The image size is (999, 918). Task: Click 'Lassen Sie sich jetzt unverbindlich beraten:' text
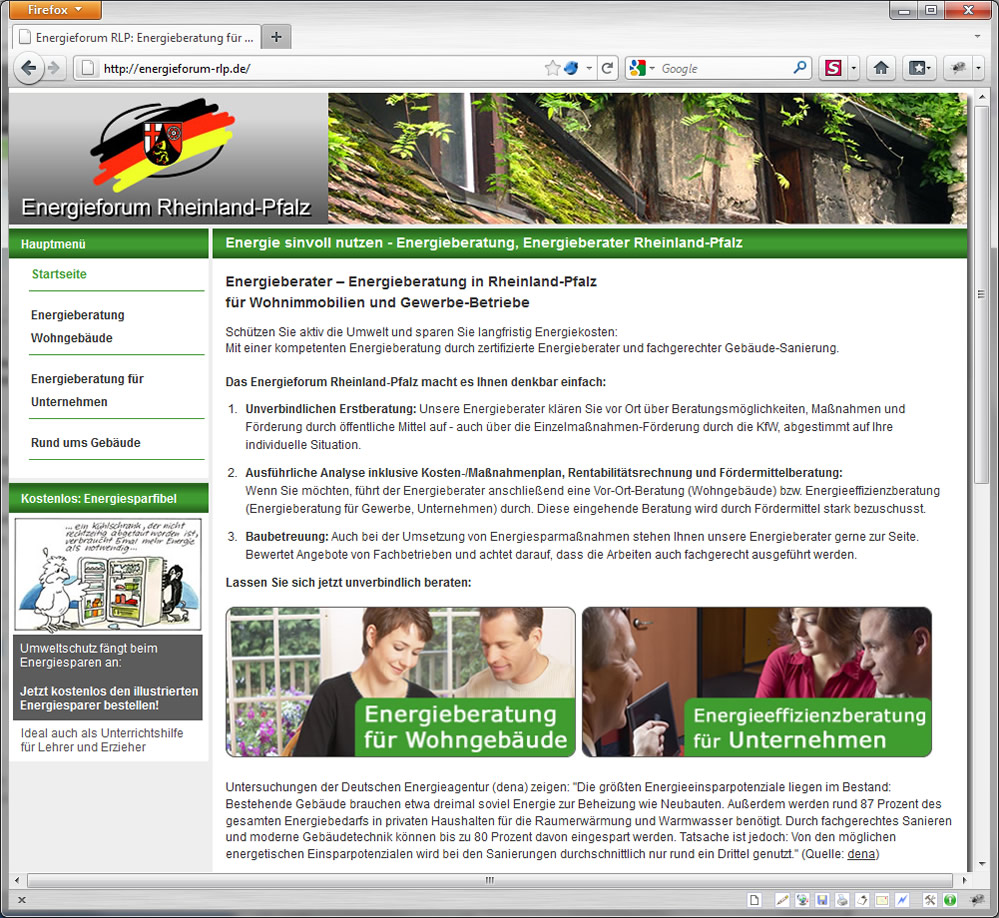click(349, 582)
